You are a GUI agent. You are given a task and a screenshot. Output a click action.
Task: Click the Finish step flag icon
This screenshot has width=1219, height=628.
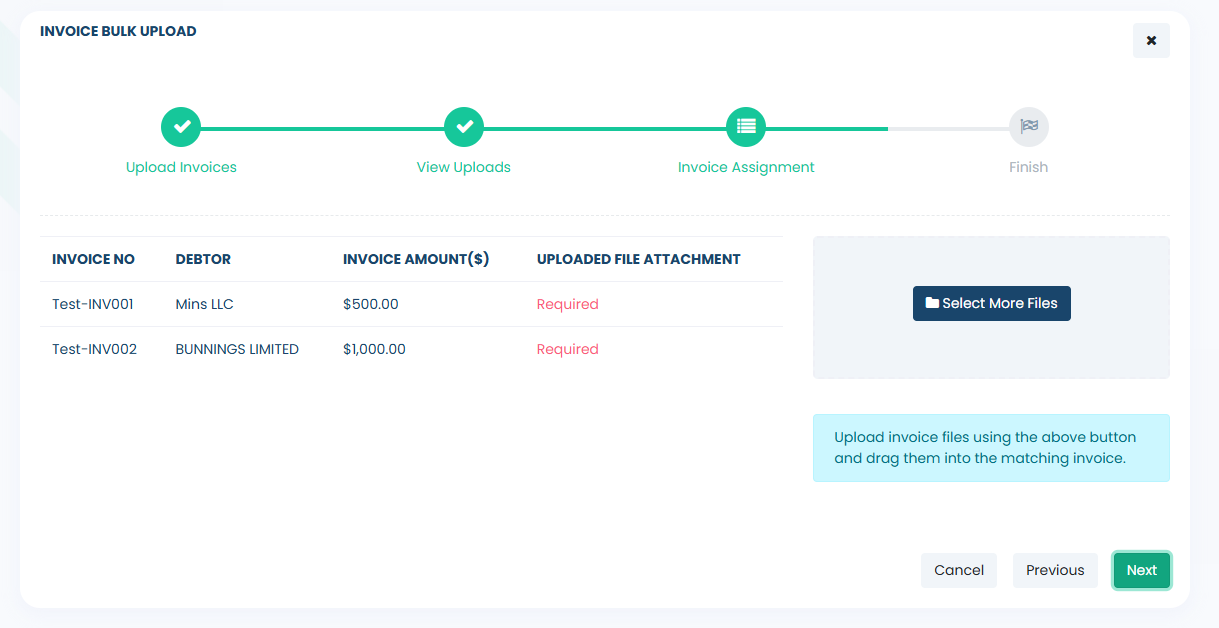coord(1029,127)
